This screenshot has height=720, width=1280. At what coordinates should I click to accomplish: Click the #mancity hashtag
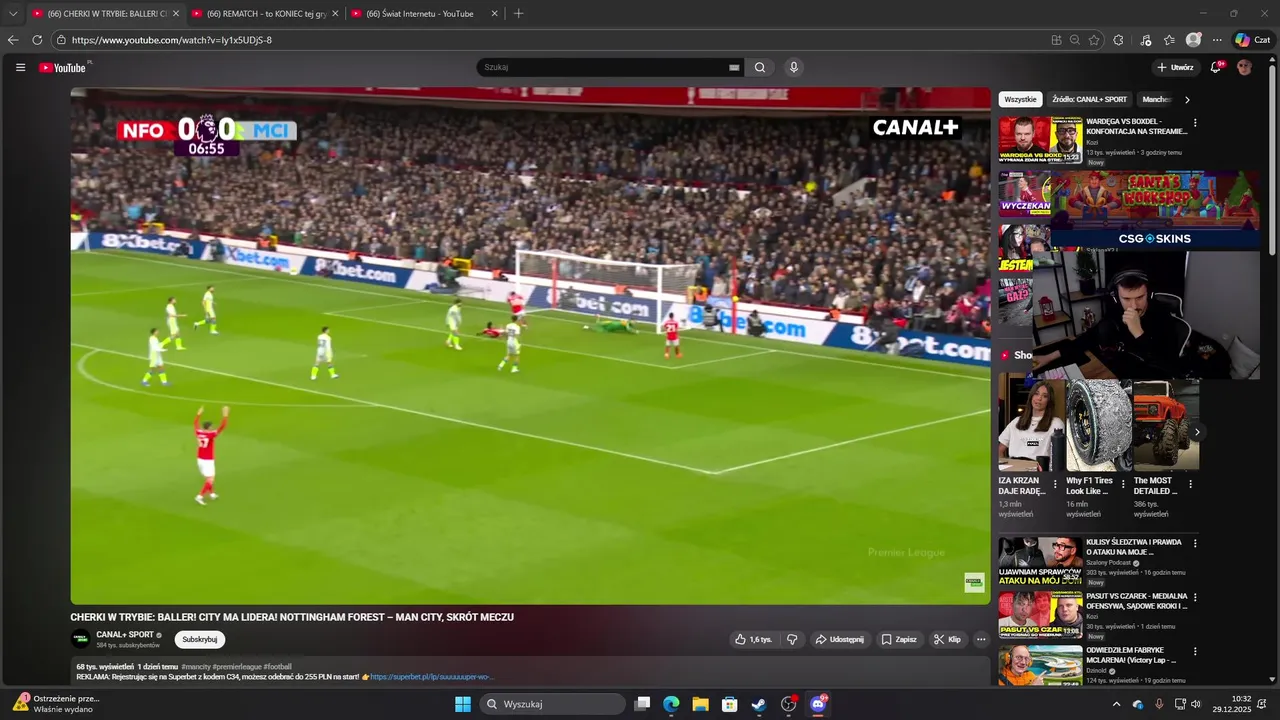click(x=196, y=667)
